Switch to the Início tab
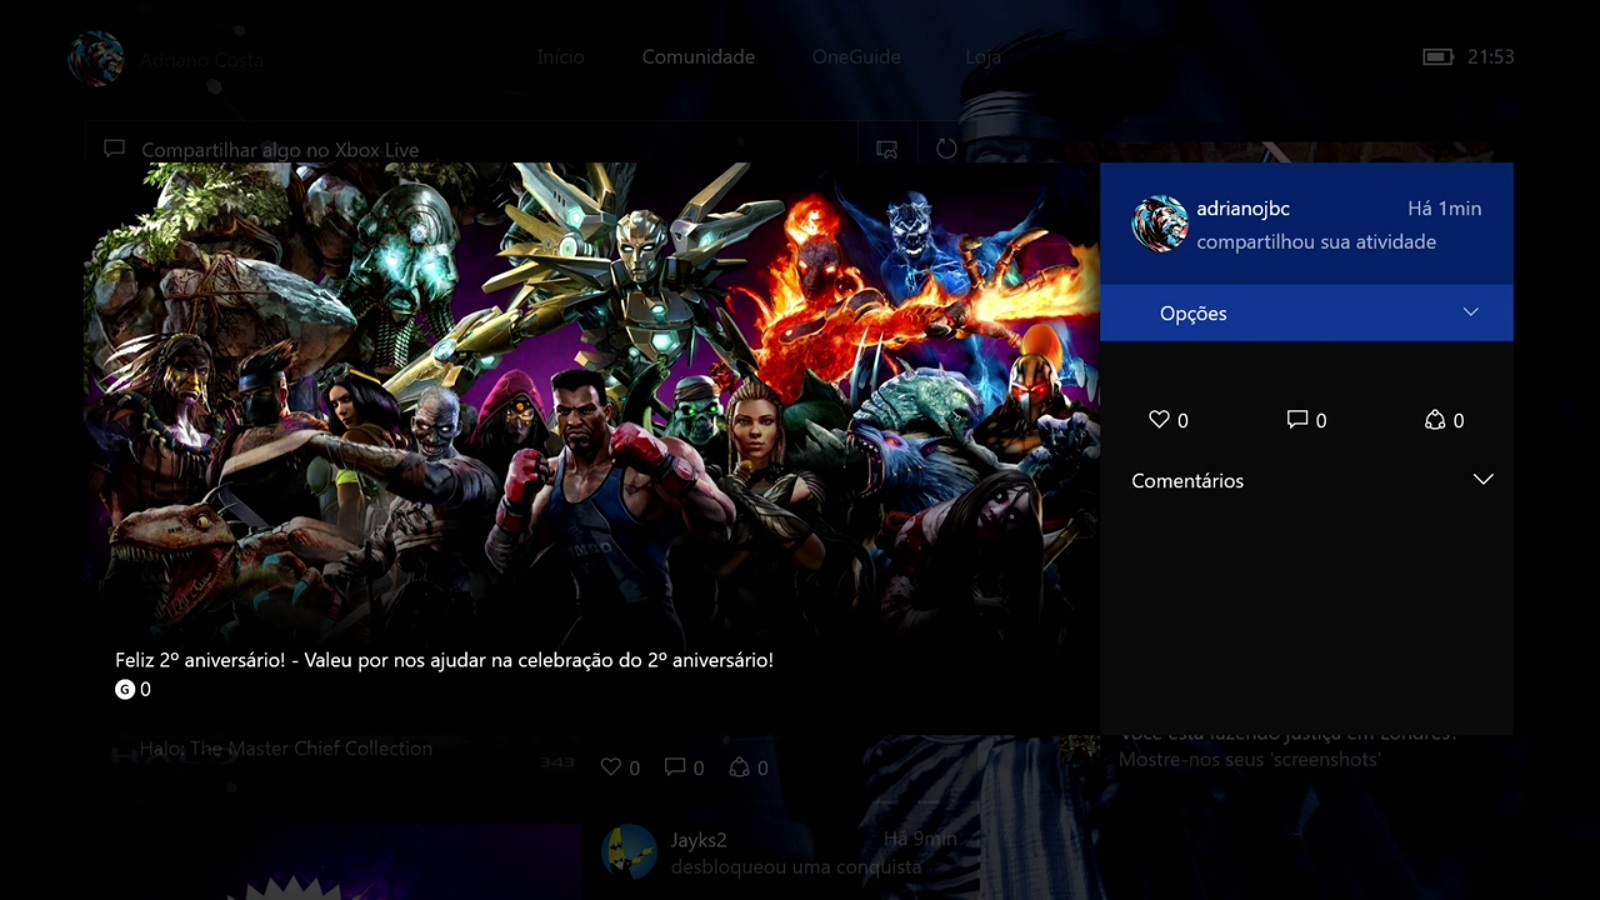 pos(560,57)
